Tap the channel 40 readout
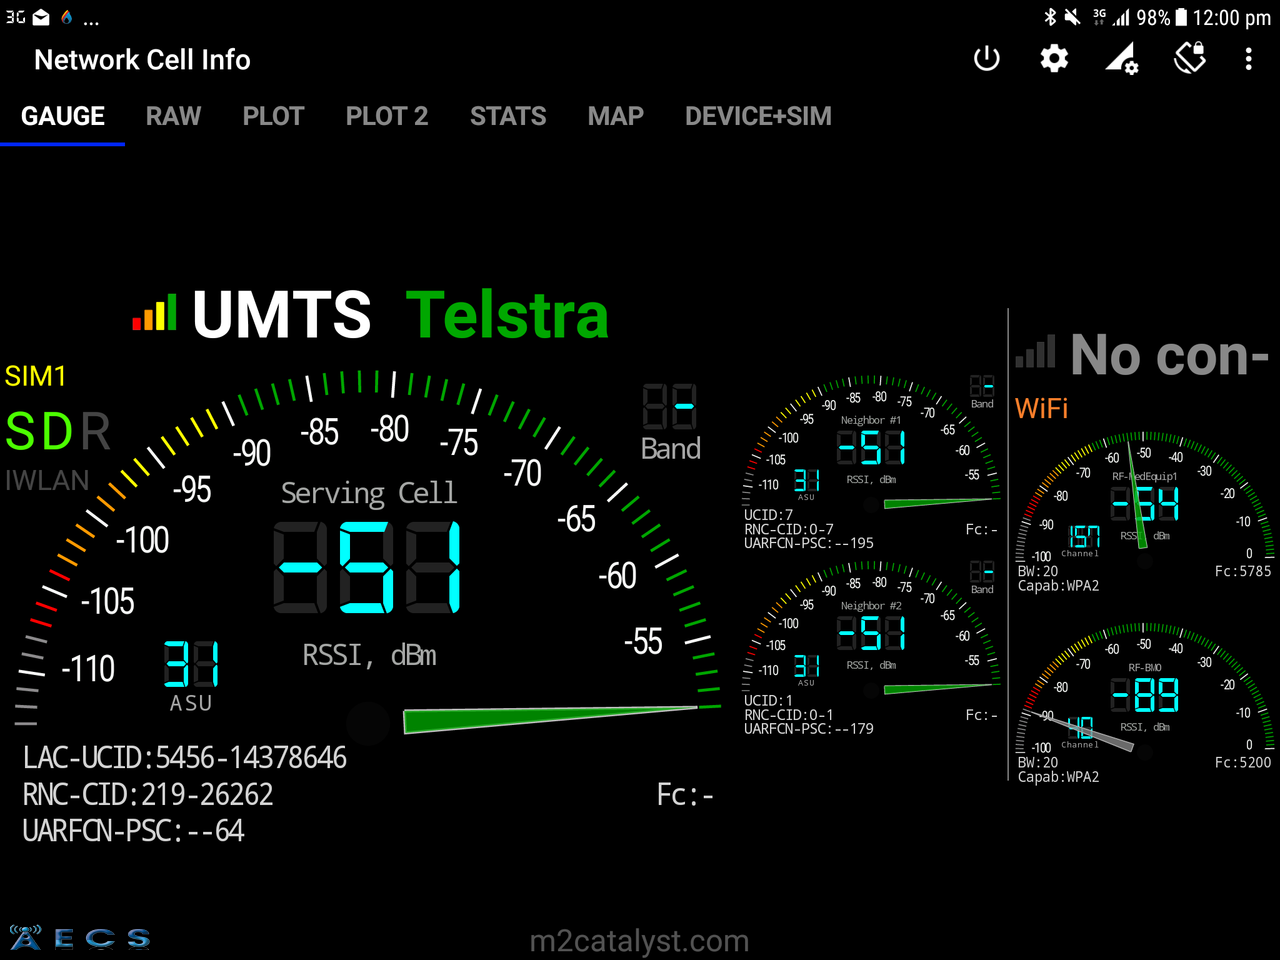 [x=1081, y=728]
